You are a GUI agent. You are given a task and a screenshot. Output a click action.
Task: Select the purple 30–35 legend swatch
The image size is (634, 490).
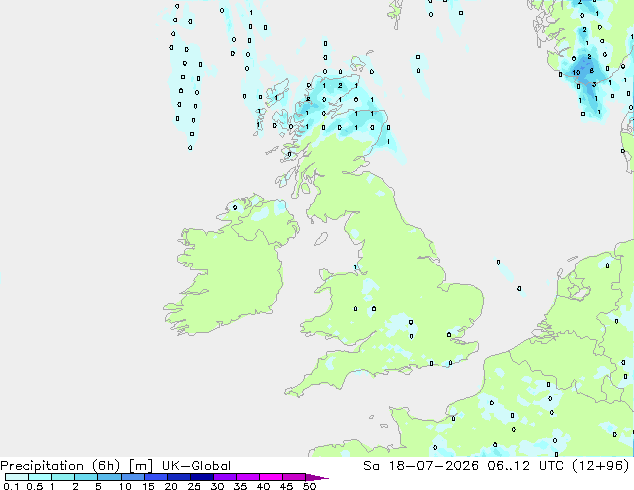tap(224, 477)
